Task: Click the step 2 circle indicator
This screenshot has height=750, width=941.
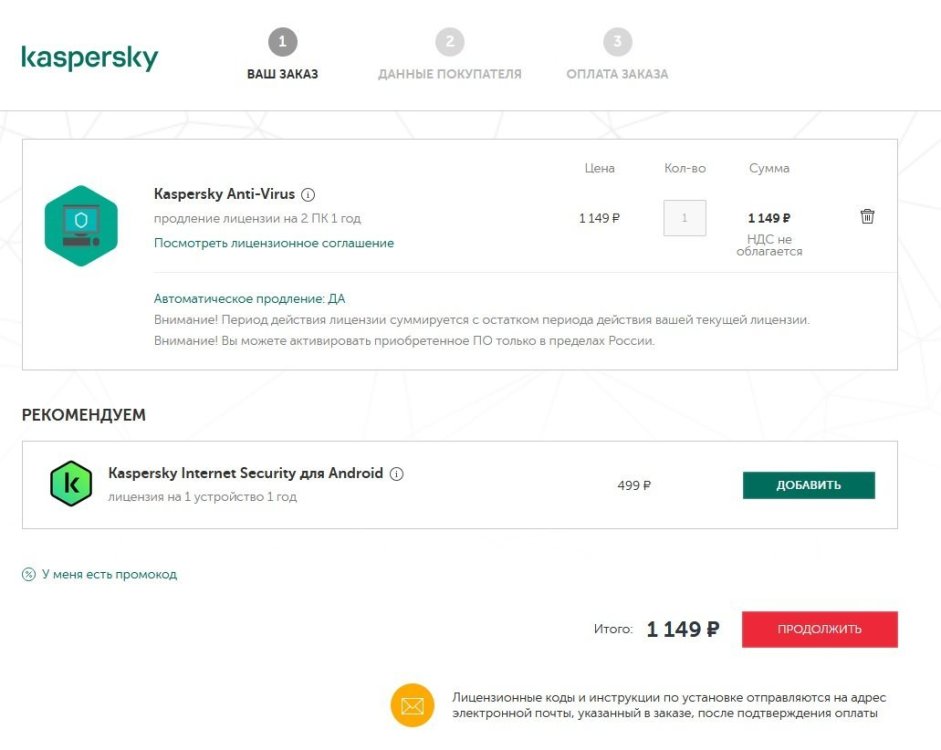Action: (x=450, y=41)
